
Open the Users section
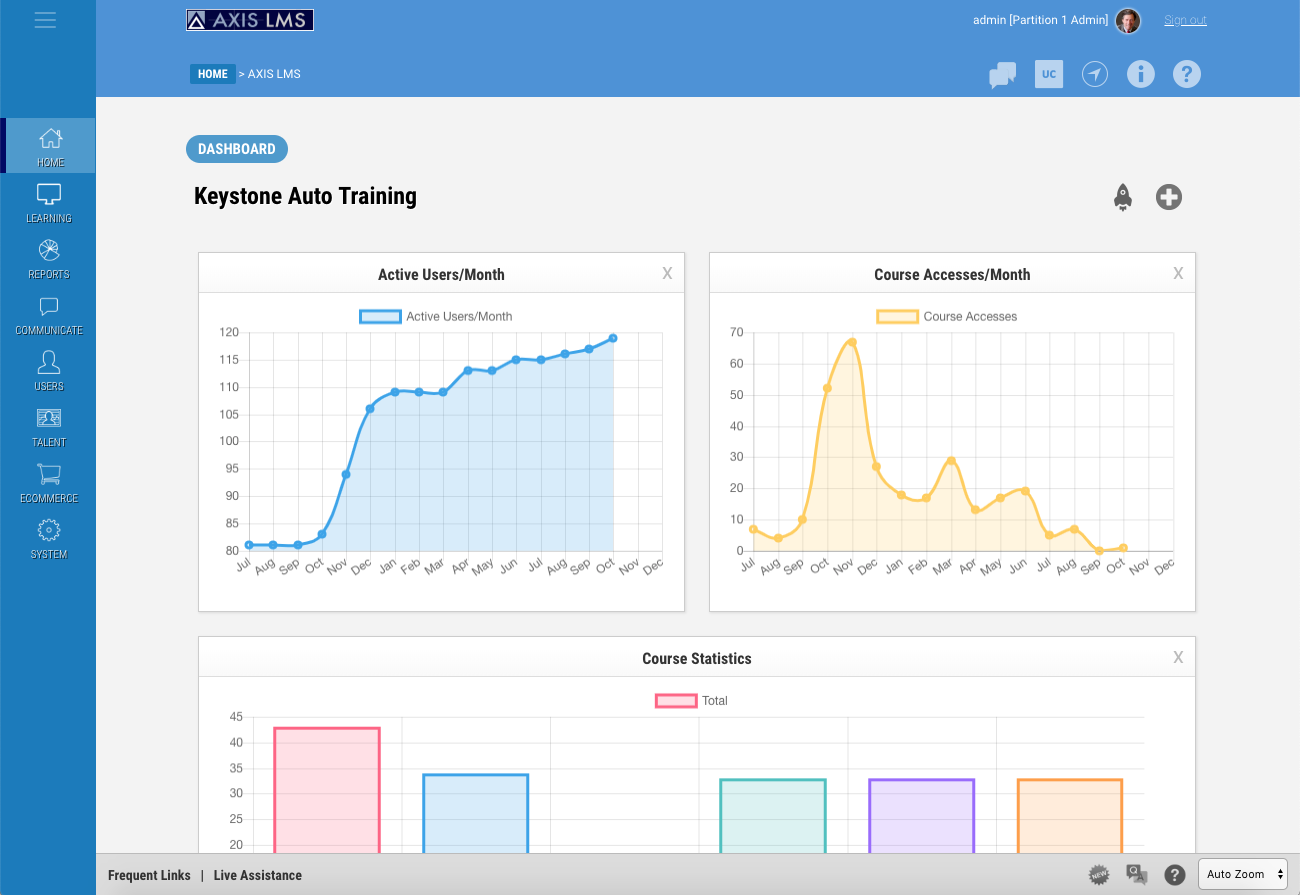(49, 370)
